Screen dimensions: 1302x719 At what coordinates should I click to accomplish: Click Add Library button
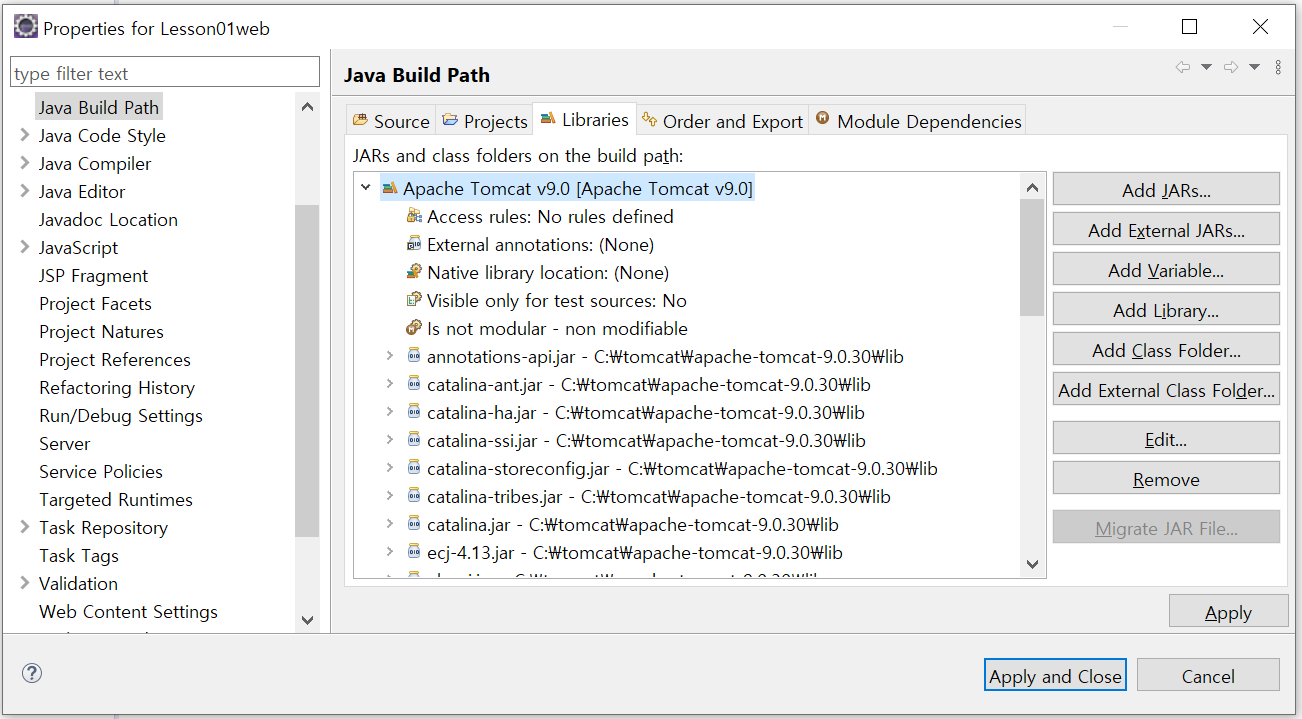click(x=1166, y=310)
